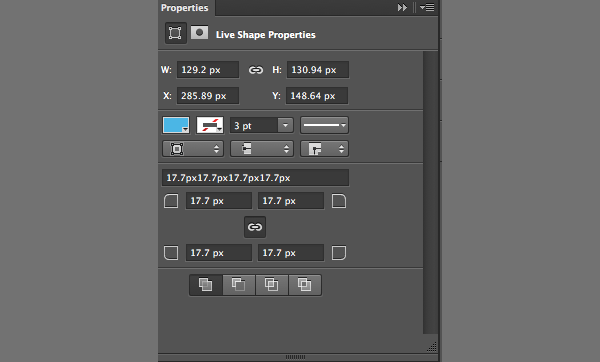Select Intersect Shape Areas path operation
This screenshot has height=362, width=600.
(272, 285)
